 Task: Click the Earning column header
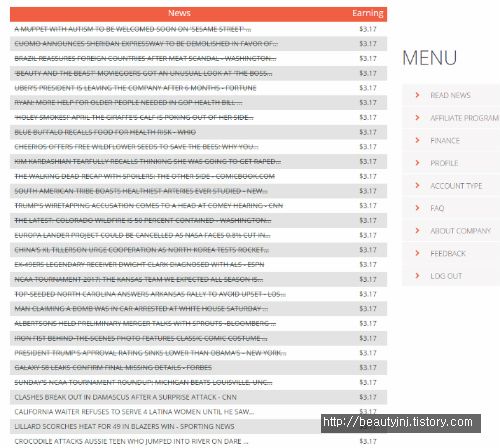click(x=368, y=13)
